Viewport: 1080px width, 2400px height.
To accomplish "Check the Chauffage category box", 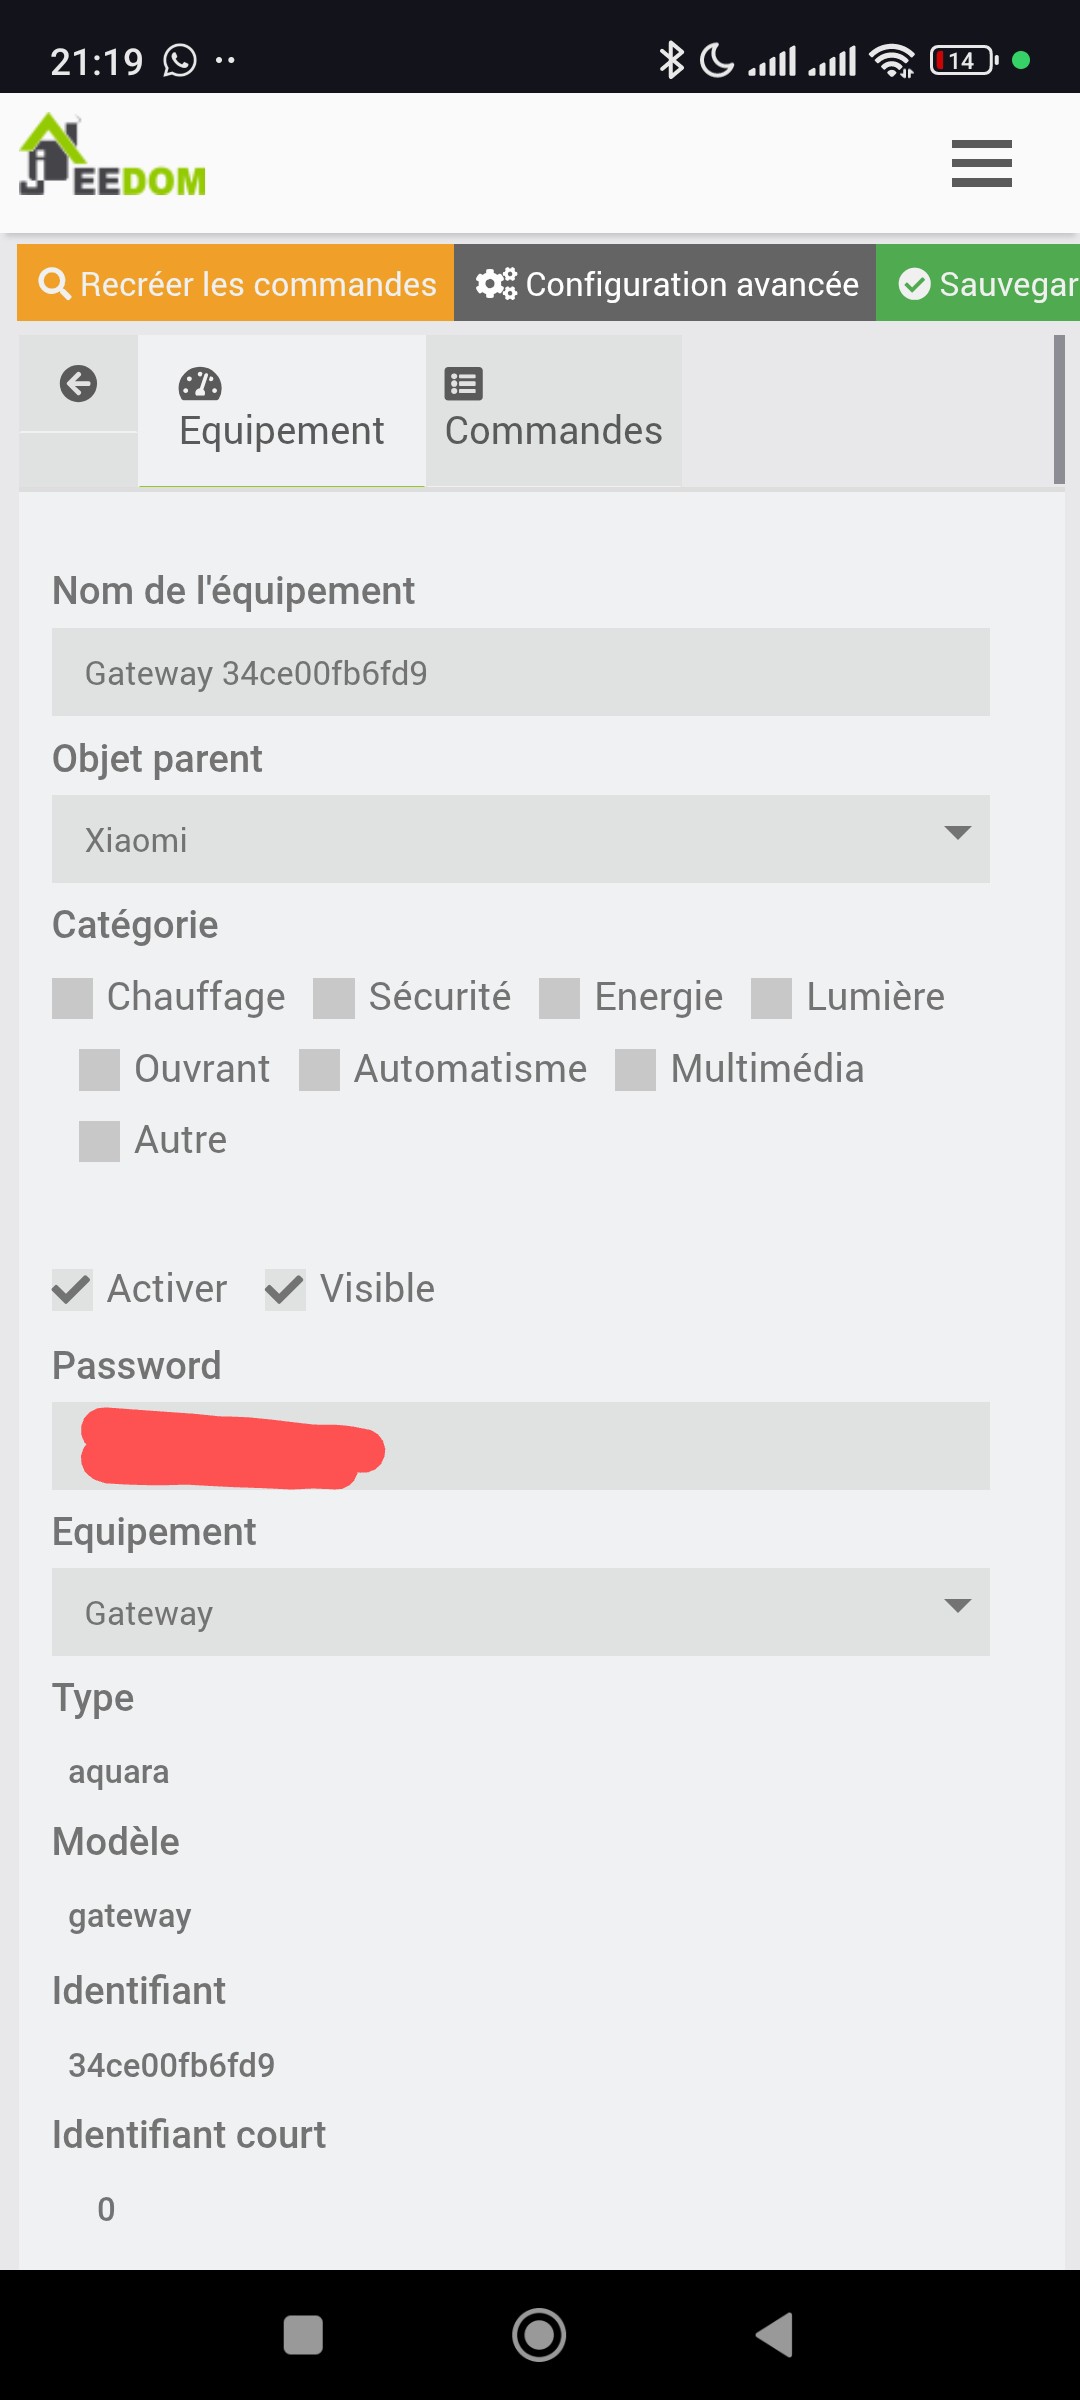I will coord(72,998).
